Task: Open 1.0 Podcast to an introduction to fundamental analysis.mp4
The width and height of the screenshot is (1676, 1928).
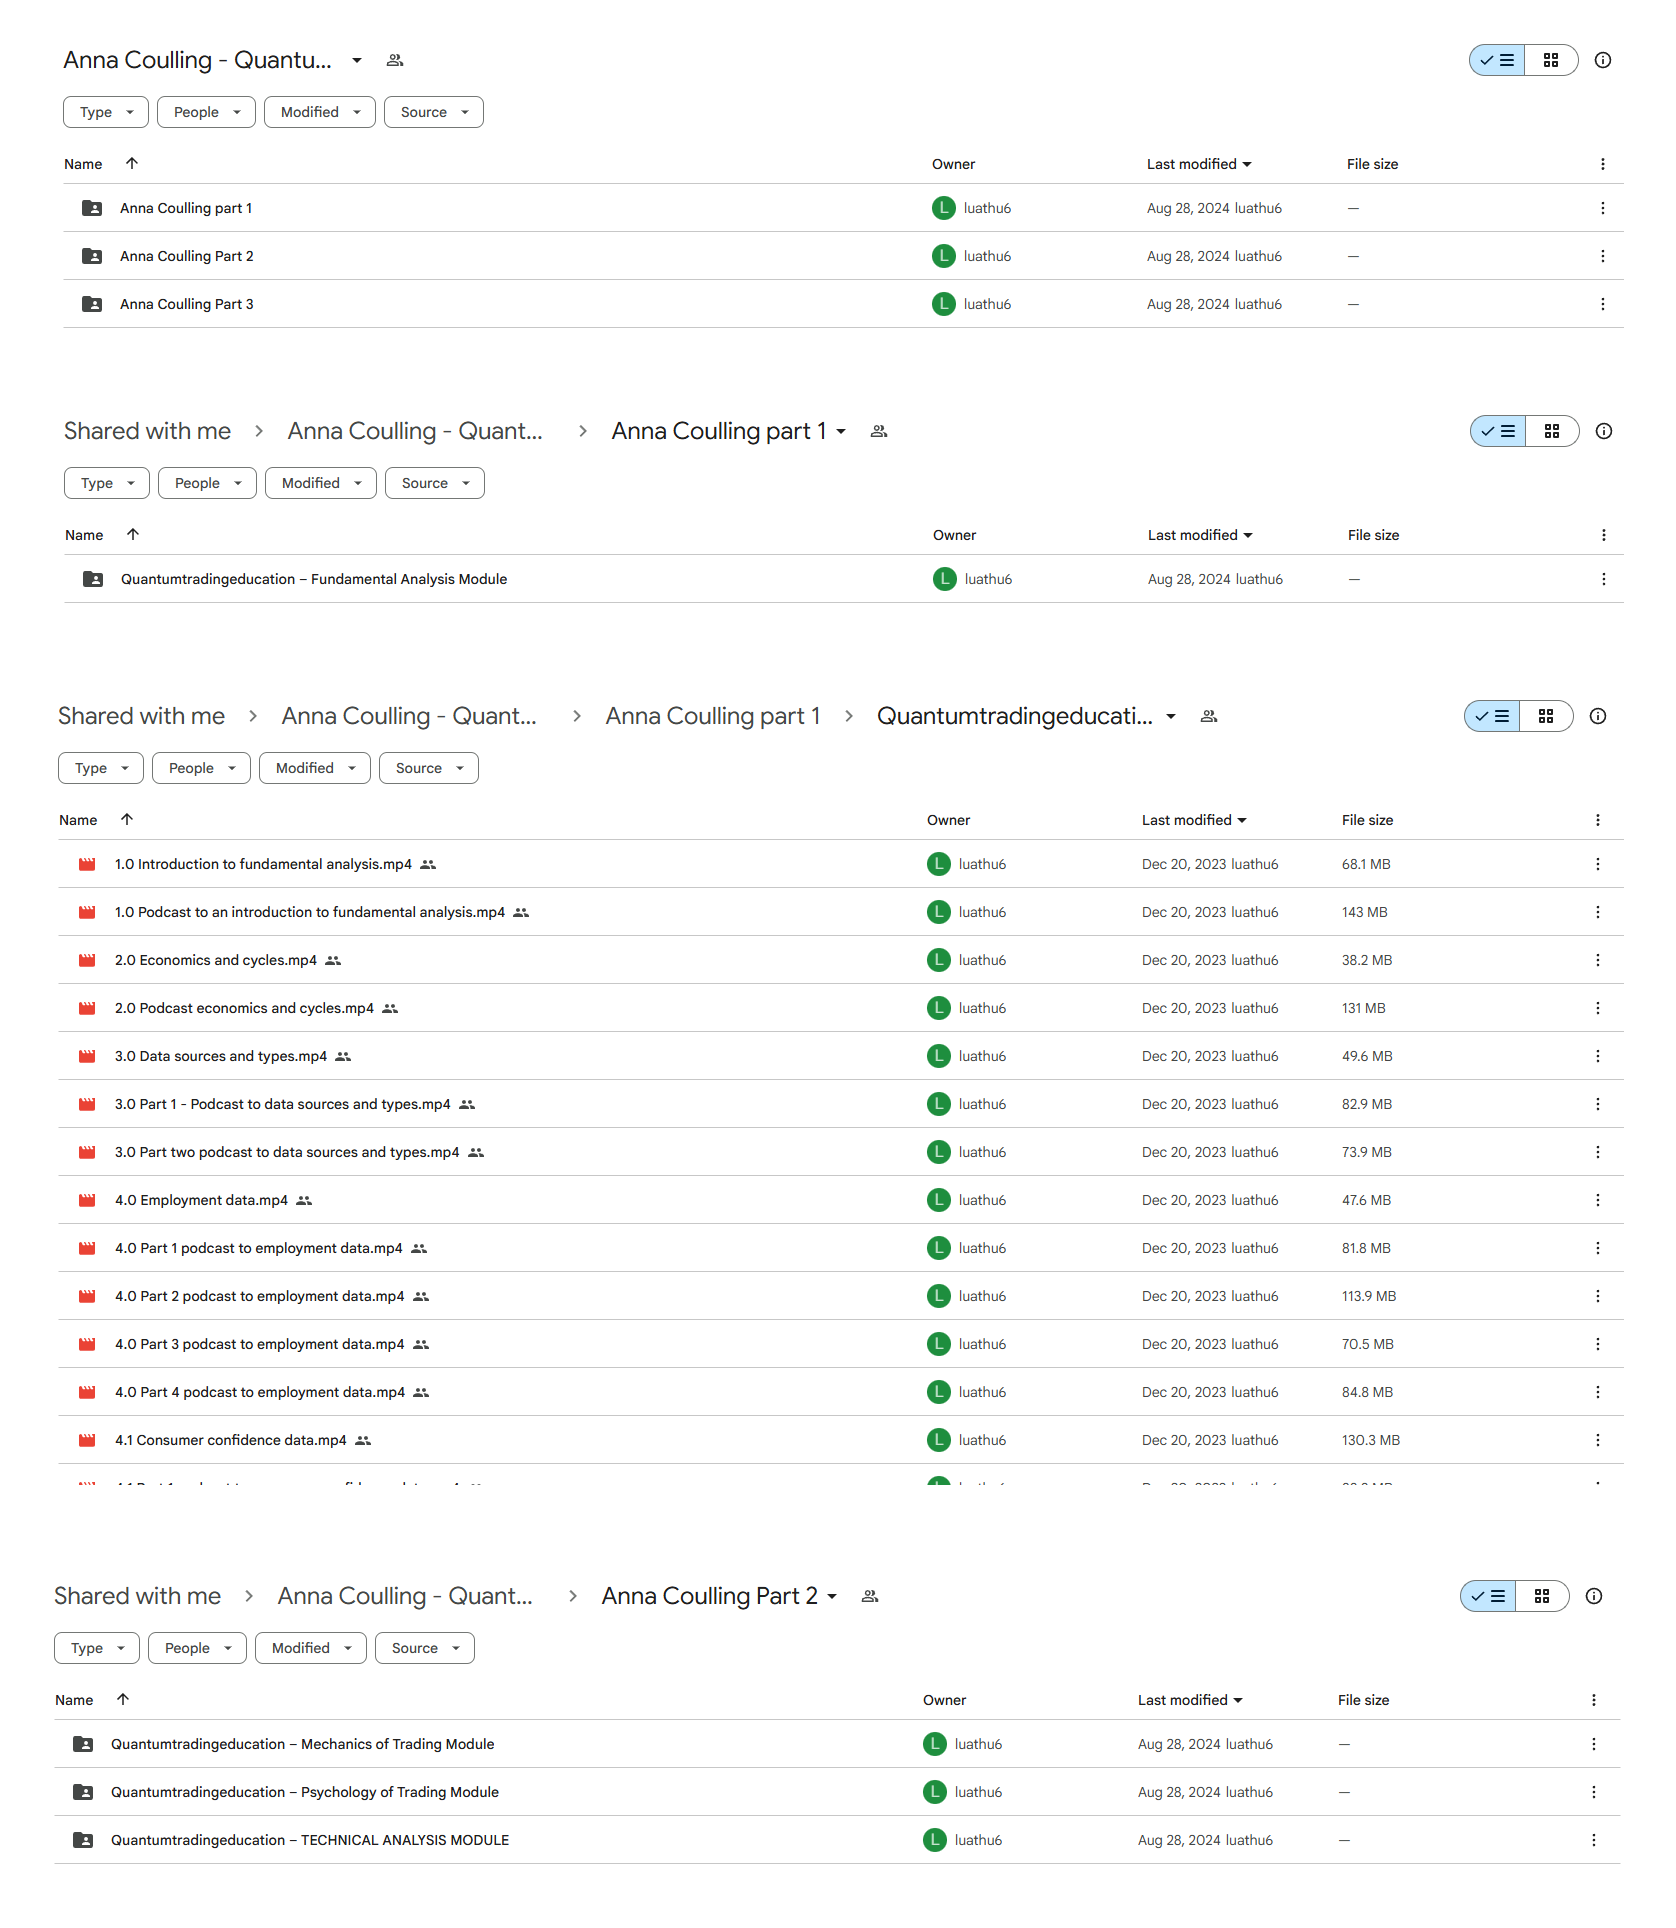Action: point(310,912)
